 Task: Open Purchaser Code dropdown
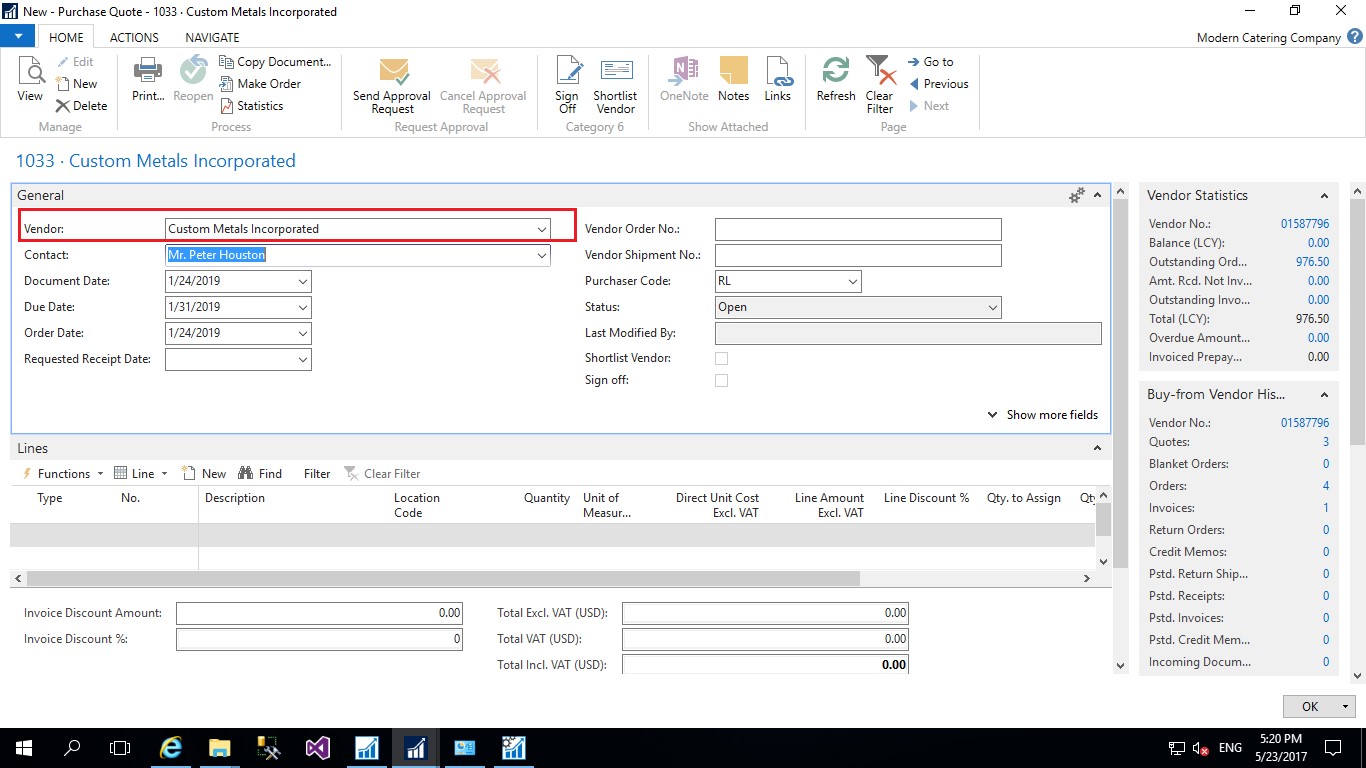[x=852, y=281]
